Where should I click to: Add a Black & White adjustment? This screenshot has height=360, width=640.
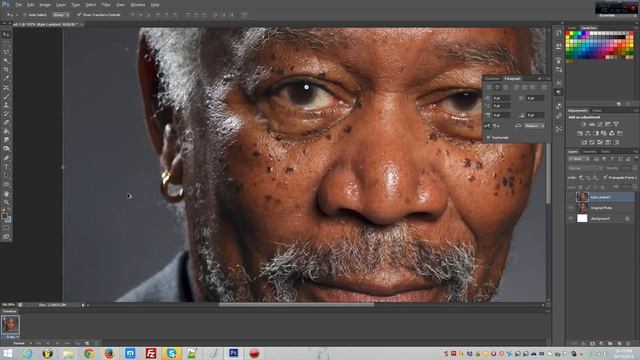[596, 133]
